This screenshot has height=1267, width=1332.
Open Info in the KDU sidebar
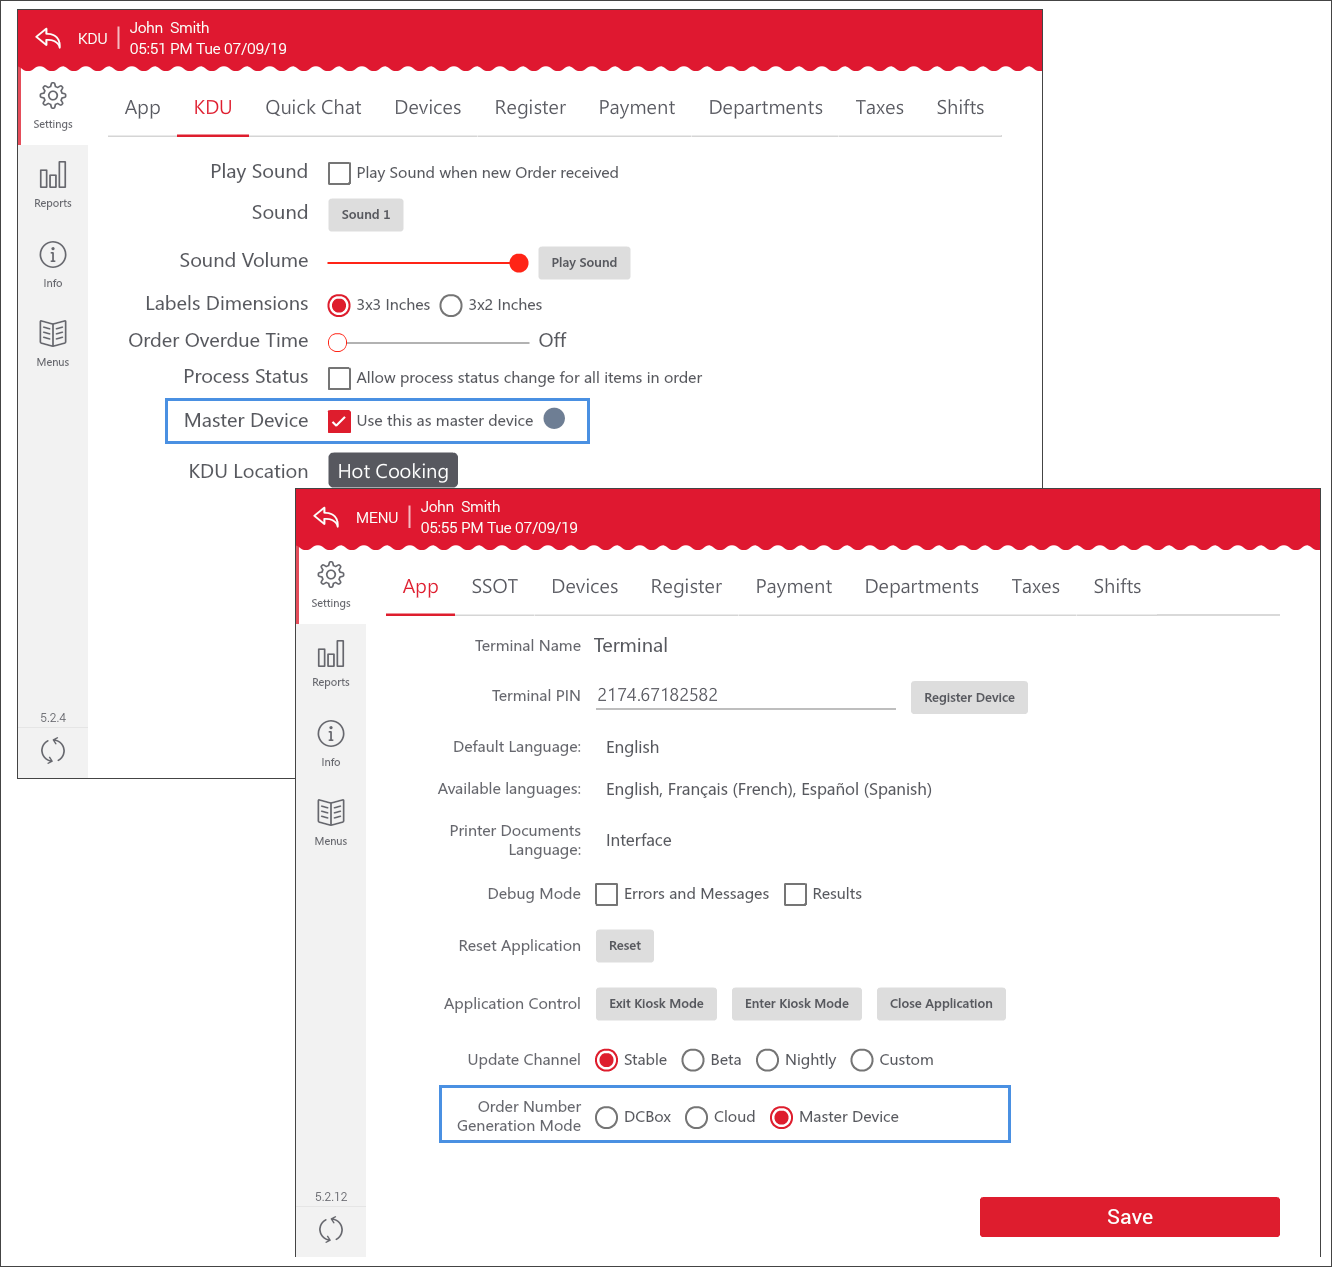tap(53, 264)
